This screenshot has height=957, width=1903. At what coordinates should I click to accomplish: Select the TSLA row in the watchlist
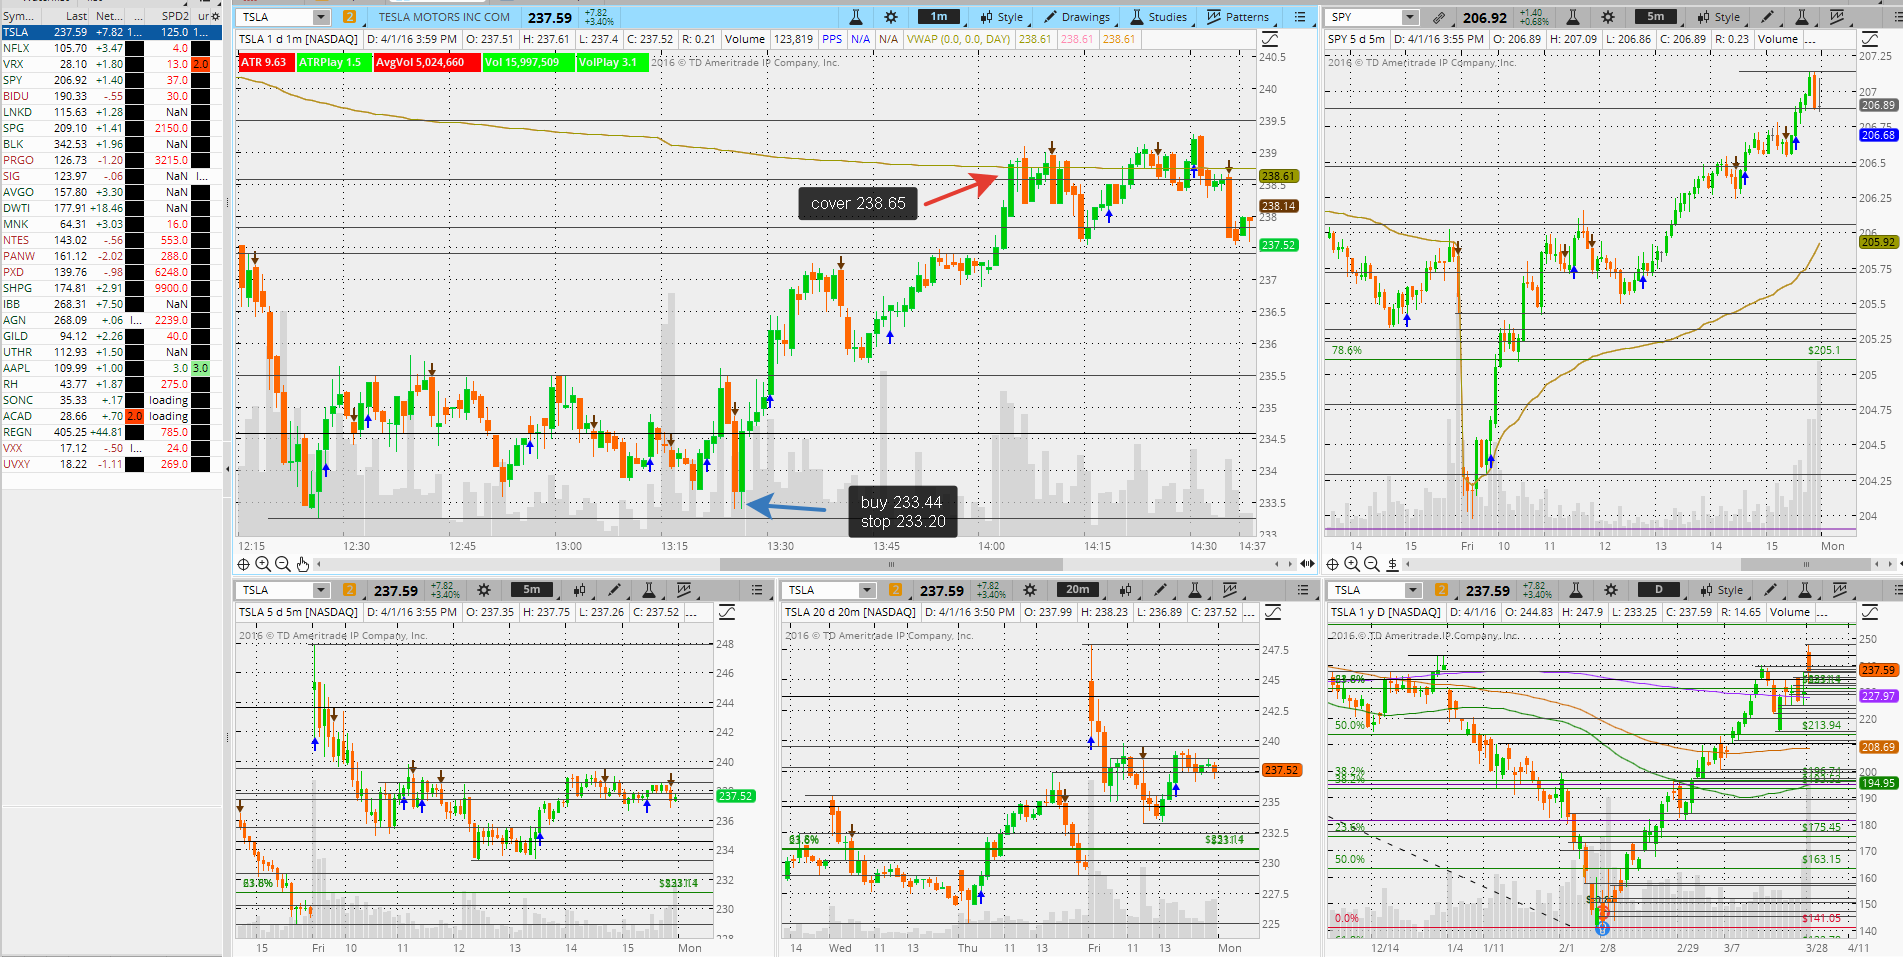click(x=111, y=32)
